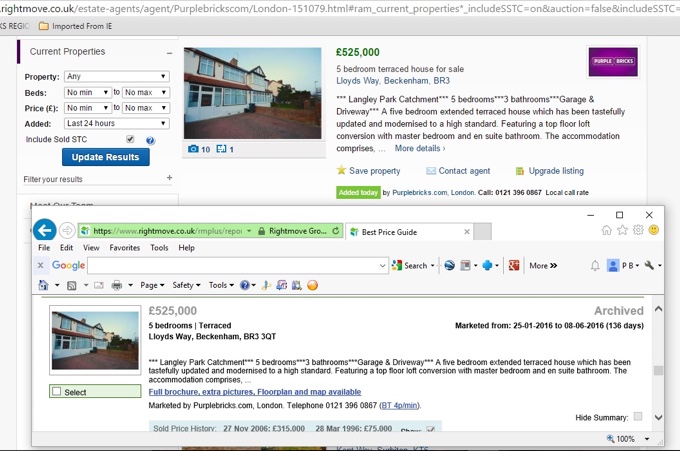This screenshot has width=680, height=451.
Task: Refresh the page in IE address bar
Action: pos(336,231)
